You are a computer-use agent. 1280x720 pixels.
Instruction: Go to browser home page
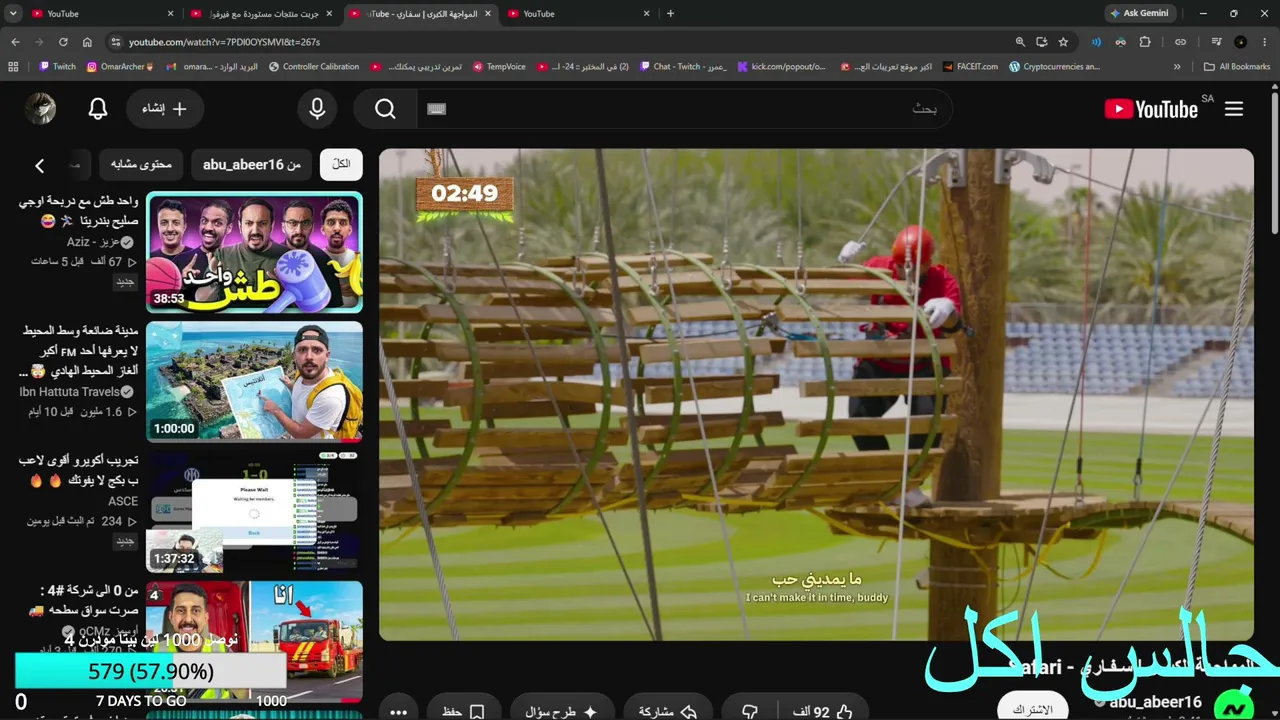[x=87, y=42]
